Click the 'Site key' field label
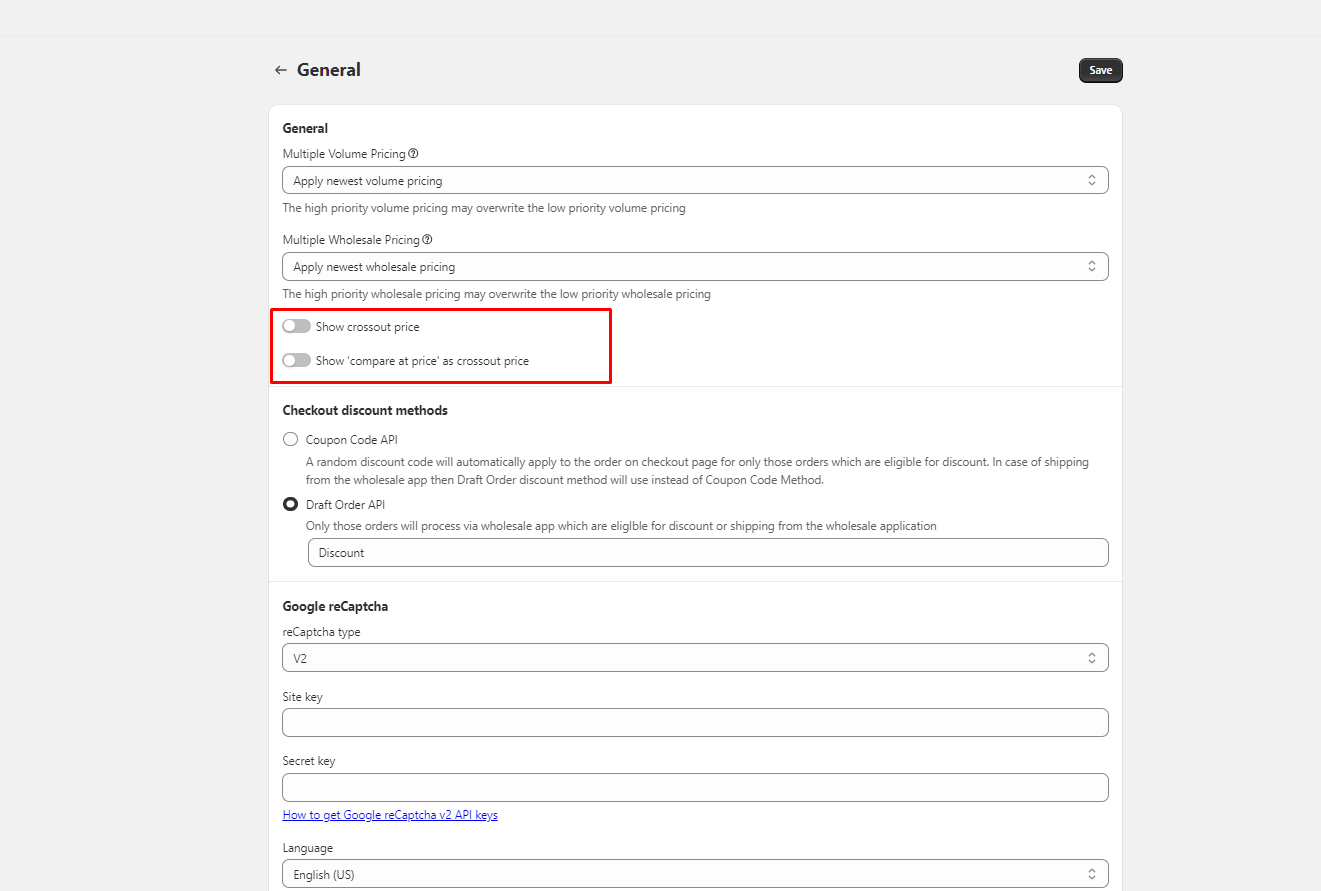1321x891 pixels. point(302,697)
